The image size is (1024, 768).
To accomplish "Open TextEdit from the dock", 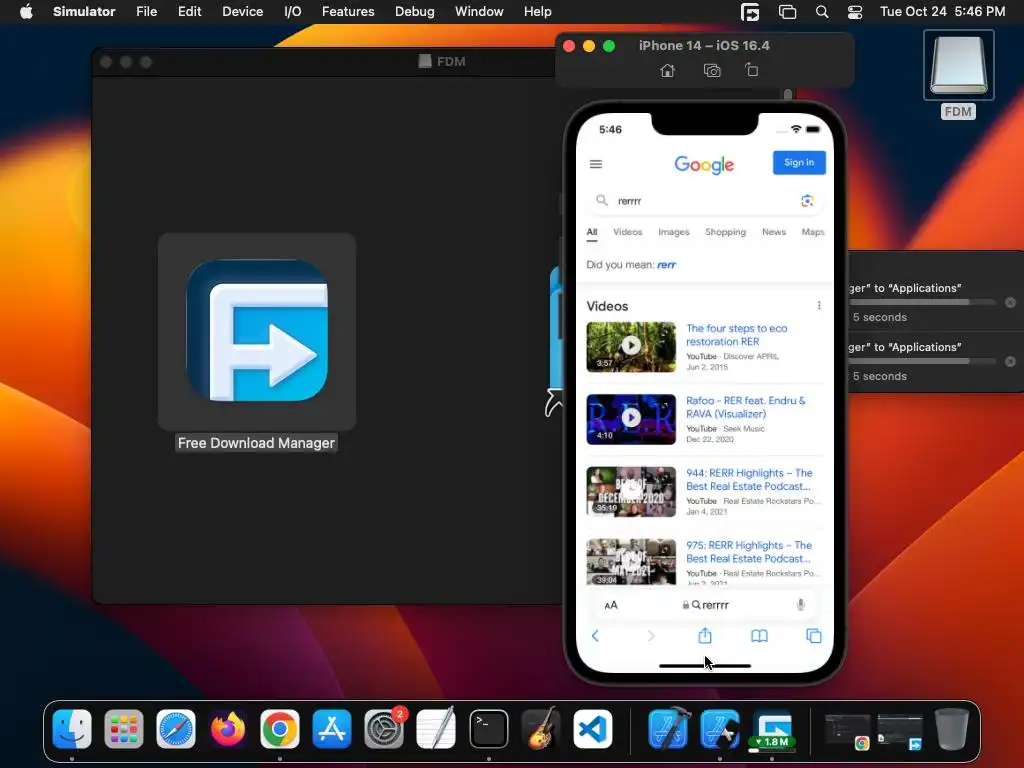I will 436,729.
